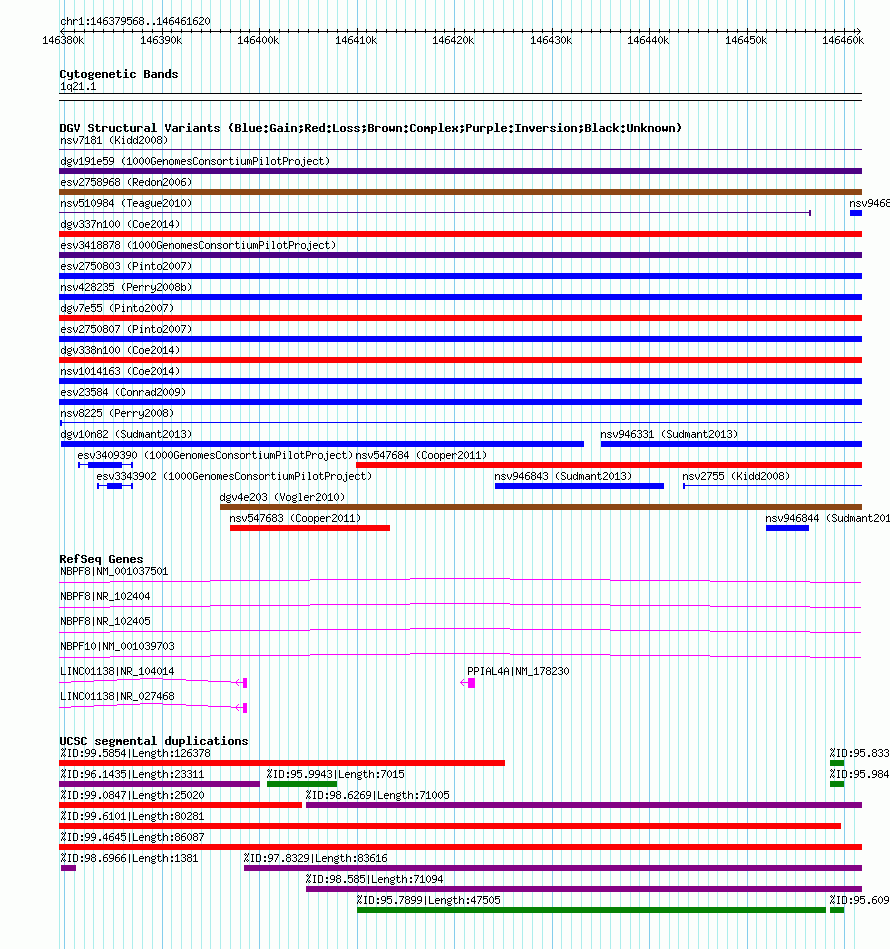Image resolution: width=890 pixels, height=949 pixels.
Task: Select the dgv191e59 purple inversion bar
Action: pyautogui.click(x=460, y=171)
